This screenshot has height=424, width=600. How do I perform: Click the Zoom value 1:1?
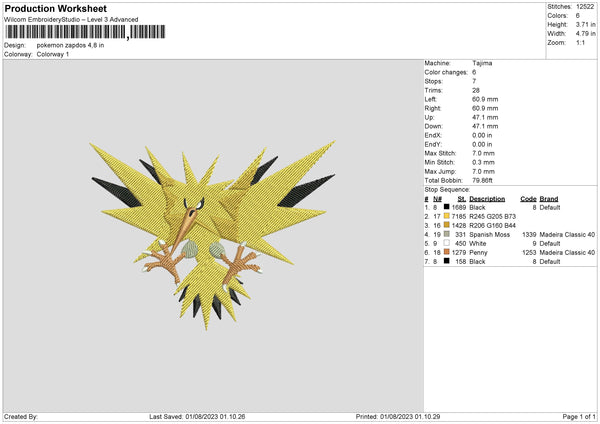580,42
